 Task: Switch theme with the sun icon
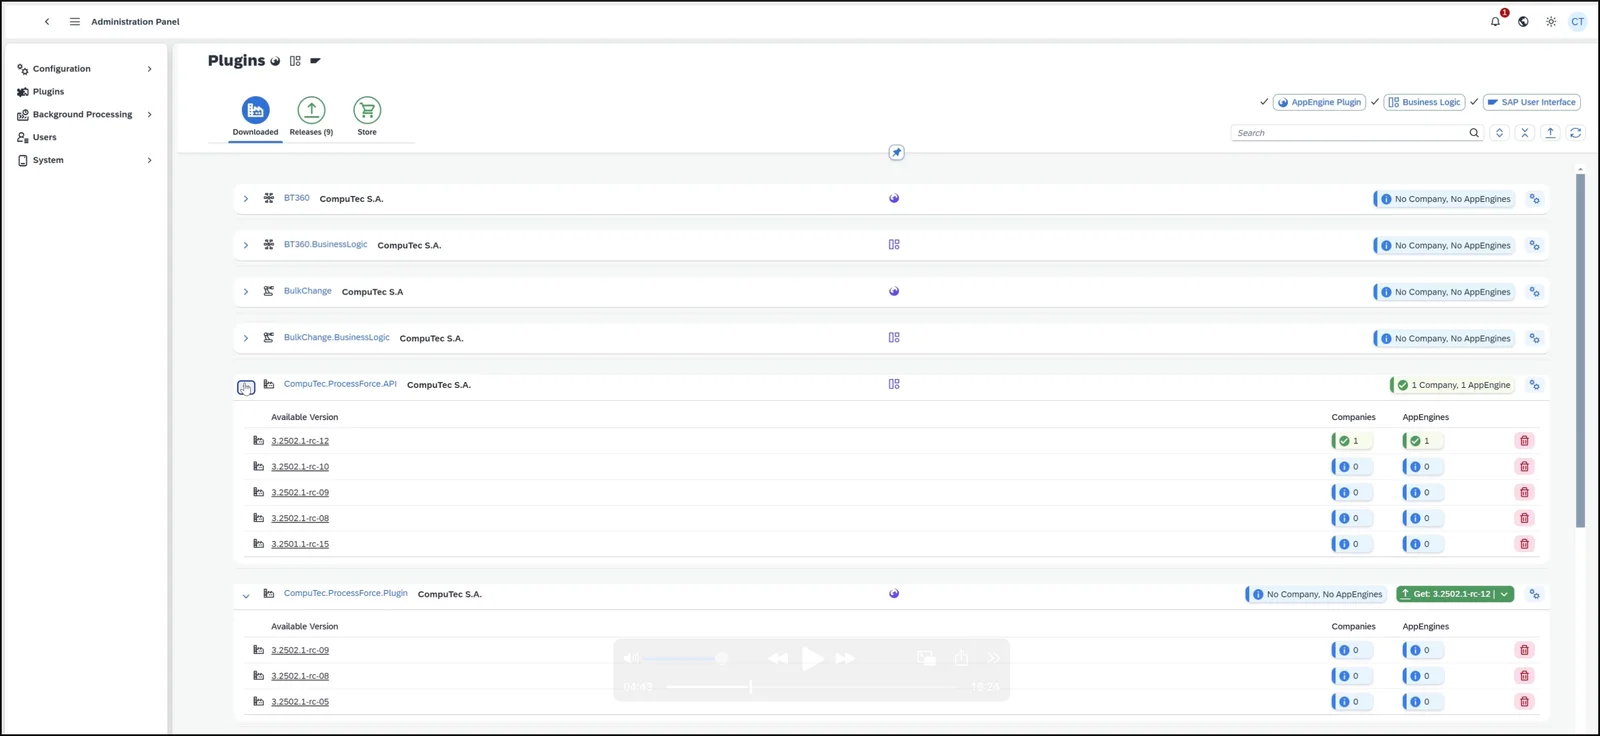click(x=1551, y=21)
